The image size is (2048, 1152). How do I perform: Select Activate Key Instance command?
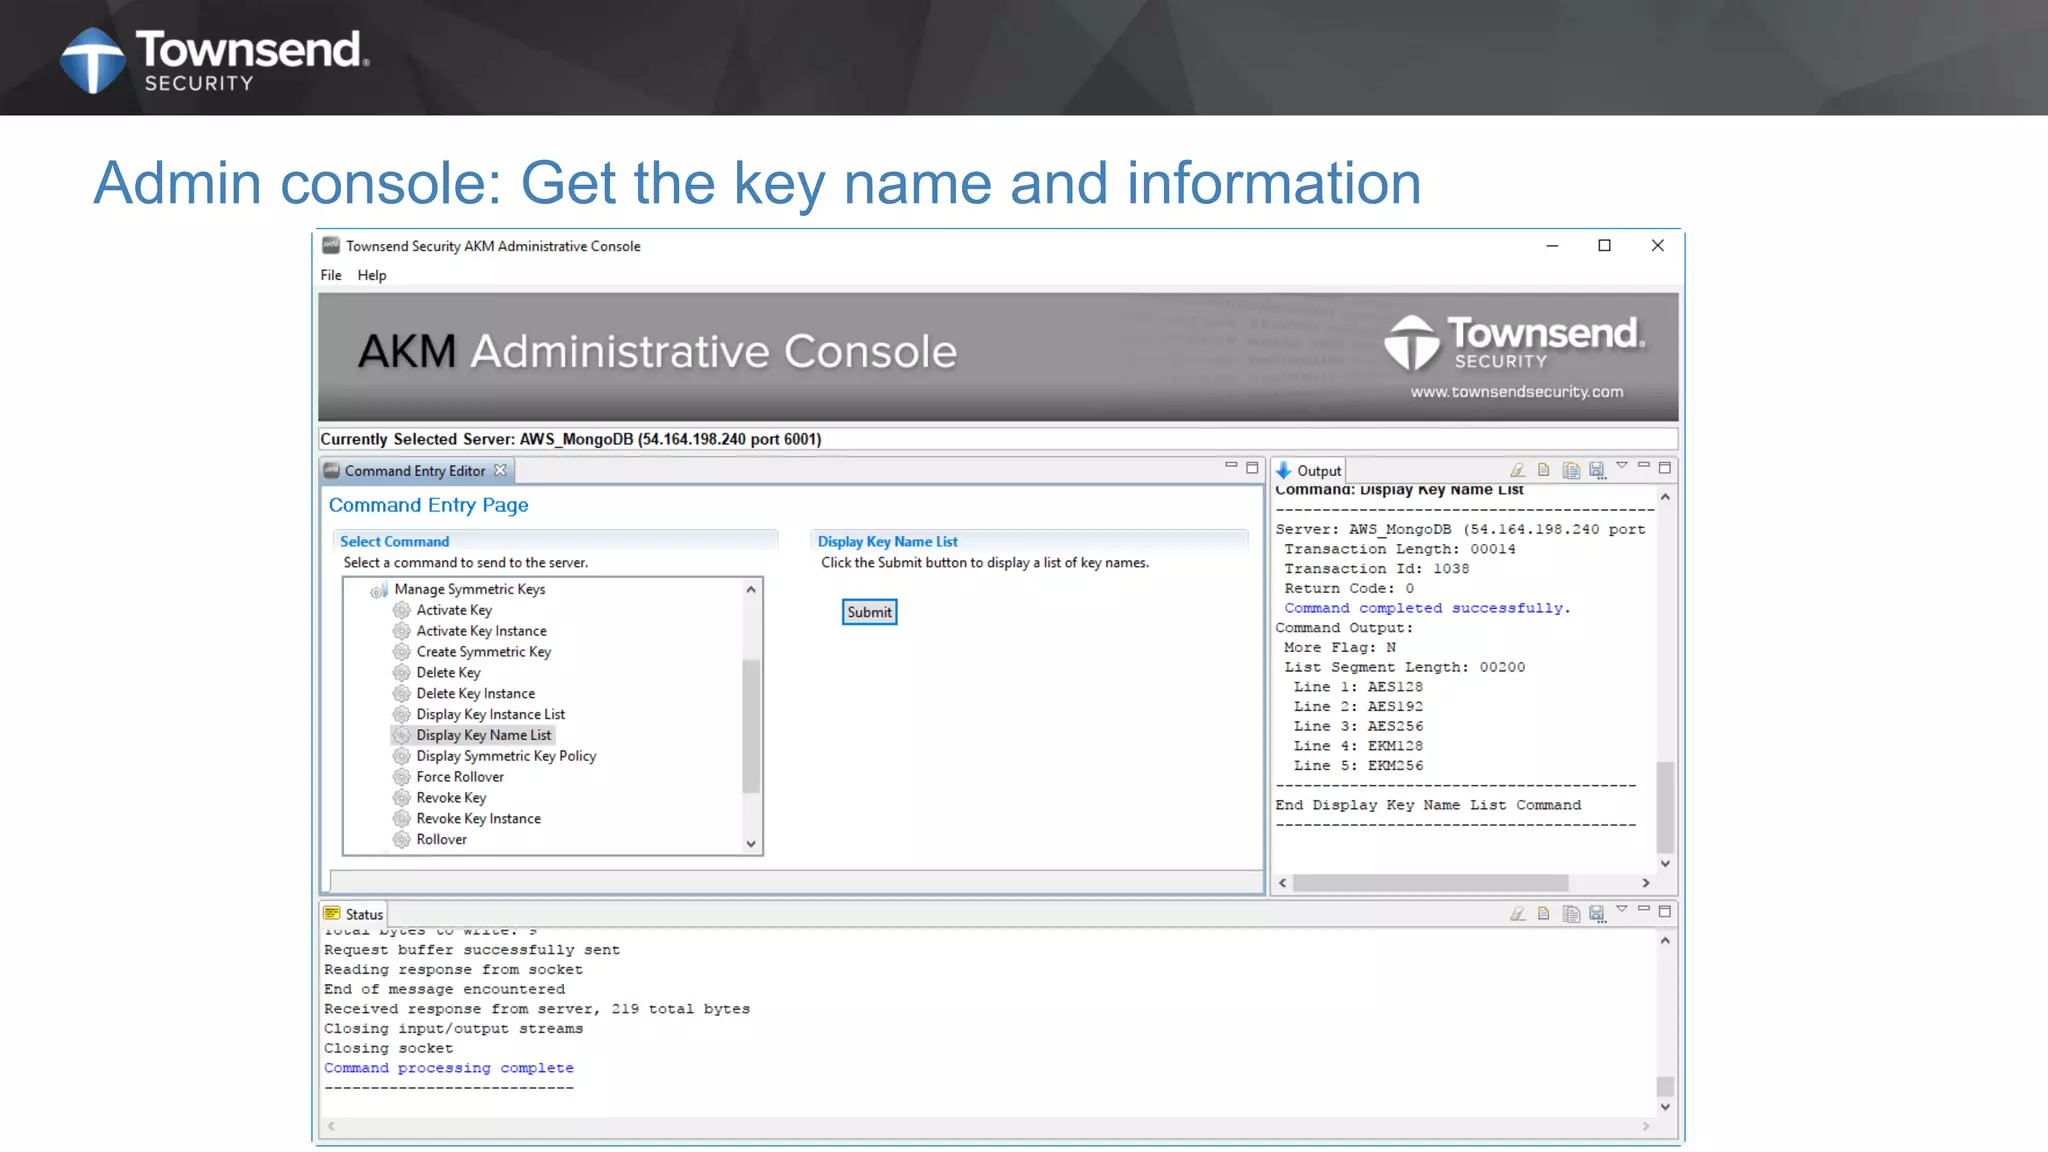click(481, 631)
